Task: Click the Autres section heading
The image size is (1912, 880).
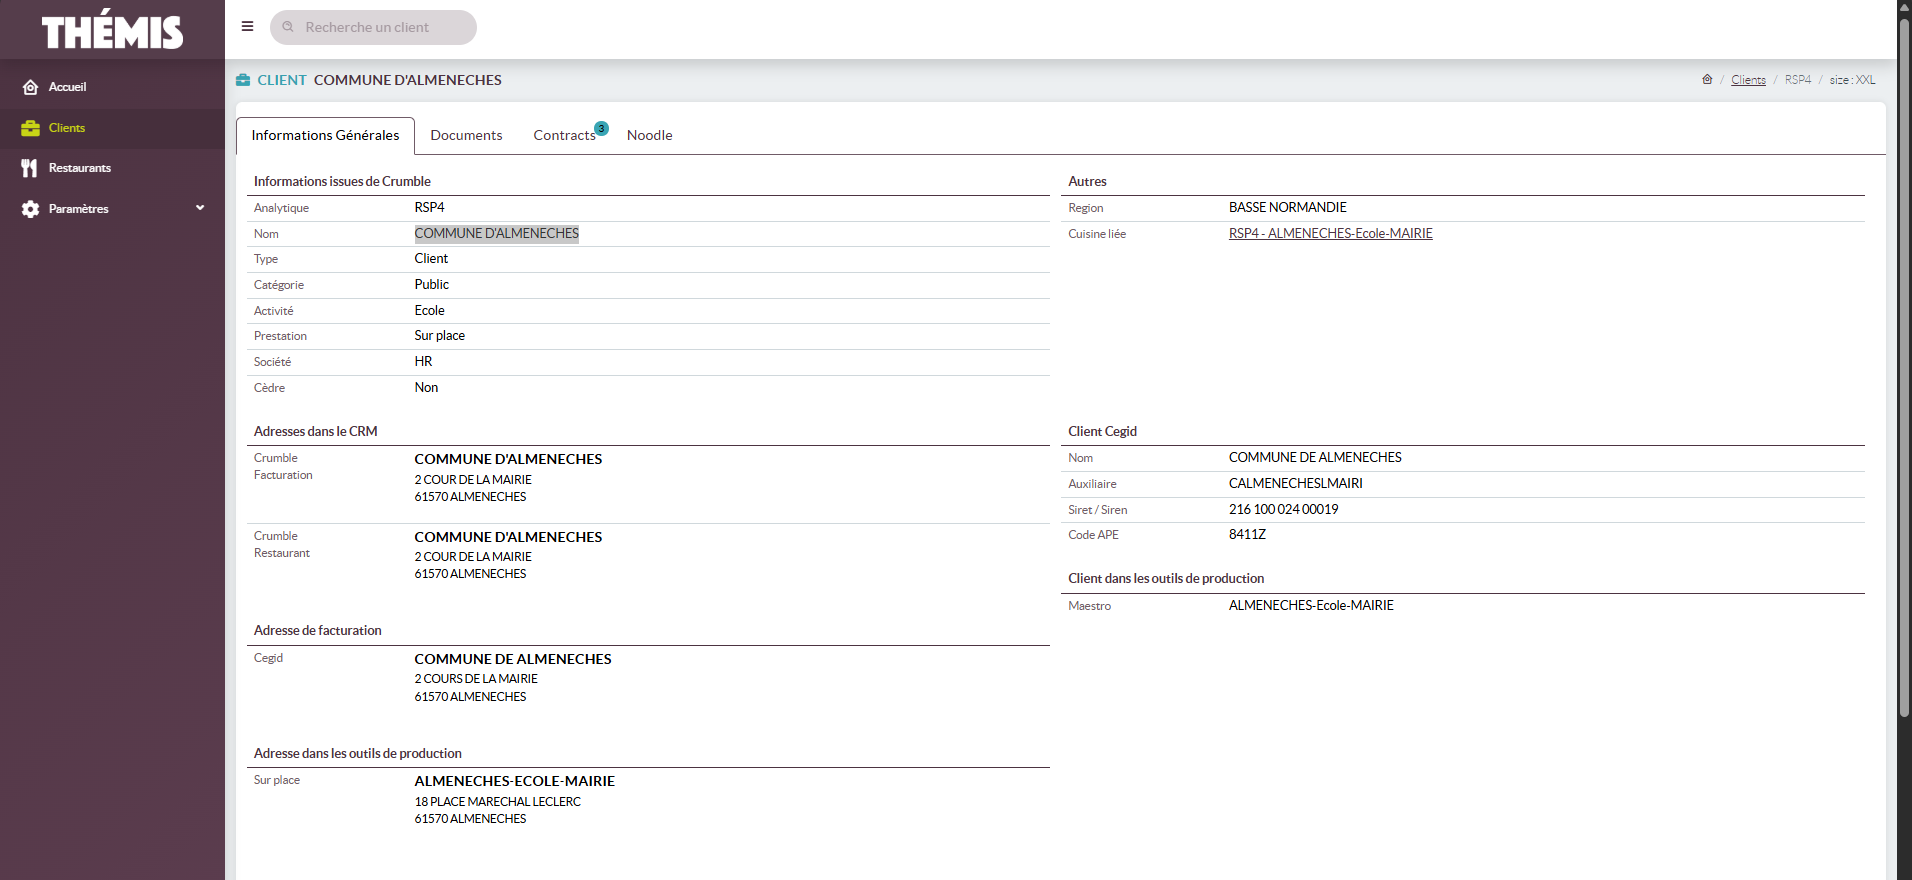Action: click(x=1087, y=181)
